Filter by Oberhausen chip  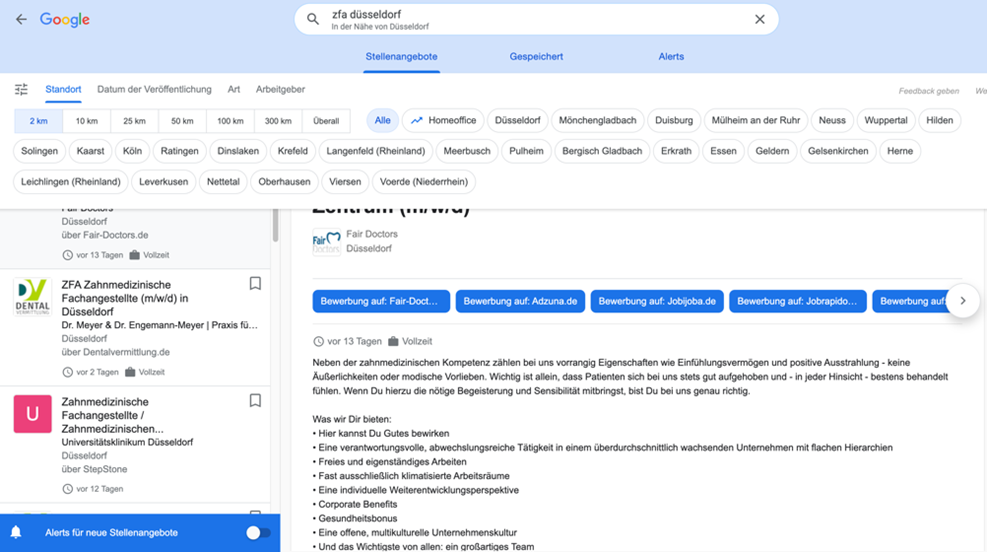click(x=285, y=182)
